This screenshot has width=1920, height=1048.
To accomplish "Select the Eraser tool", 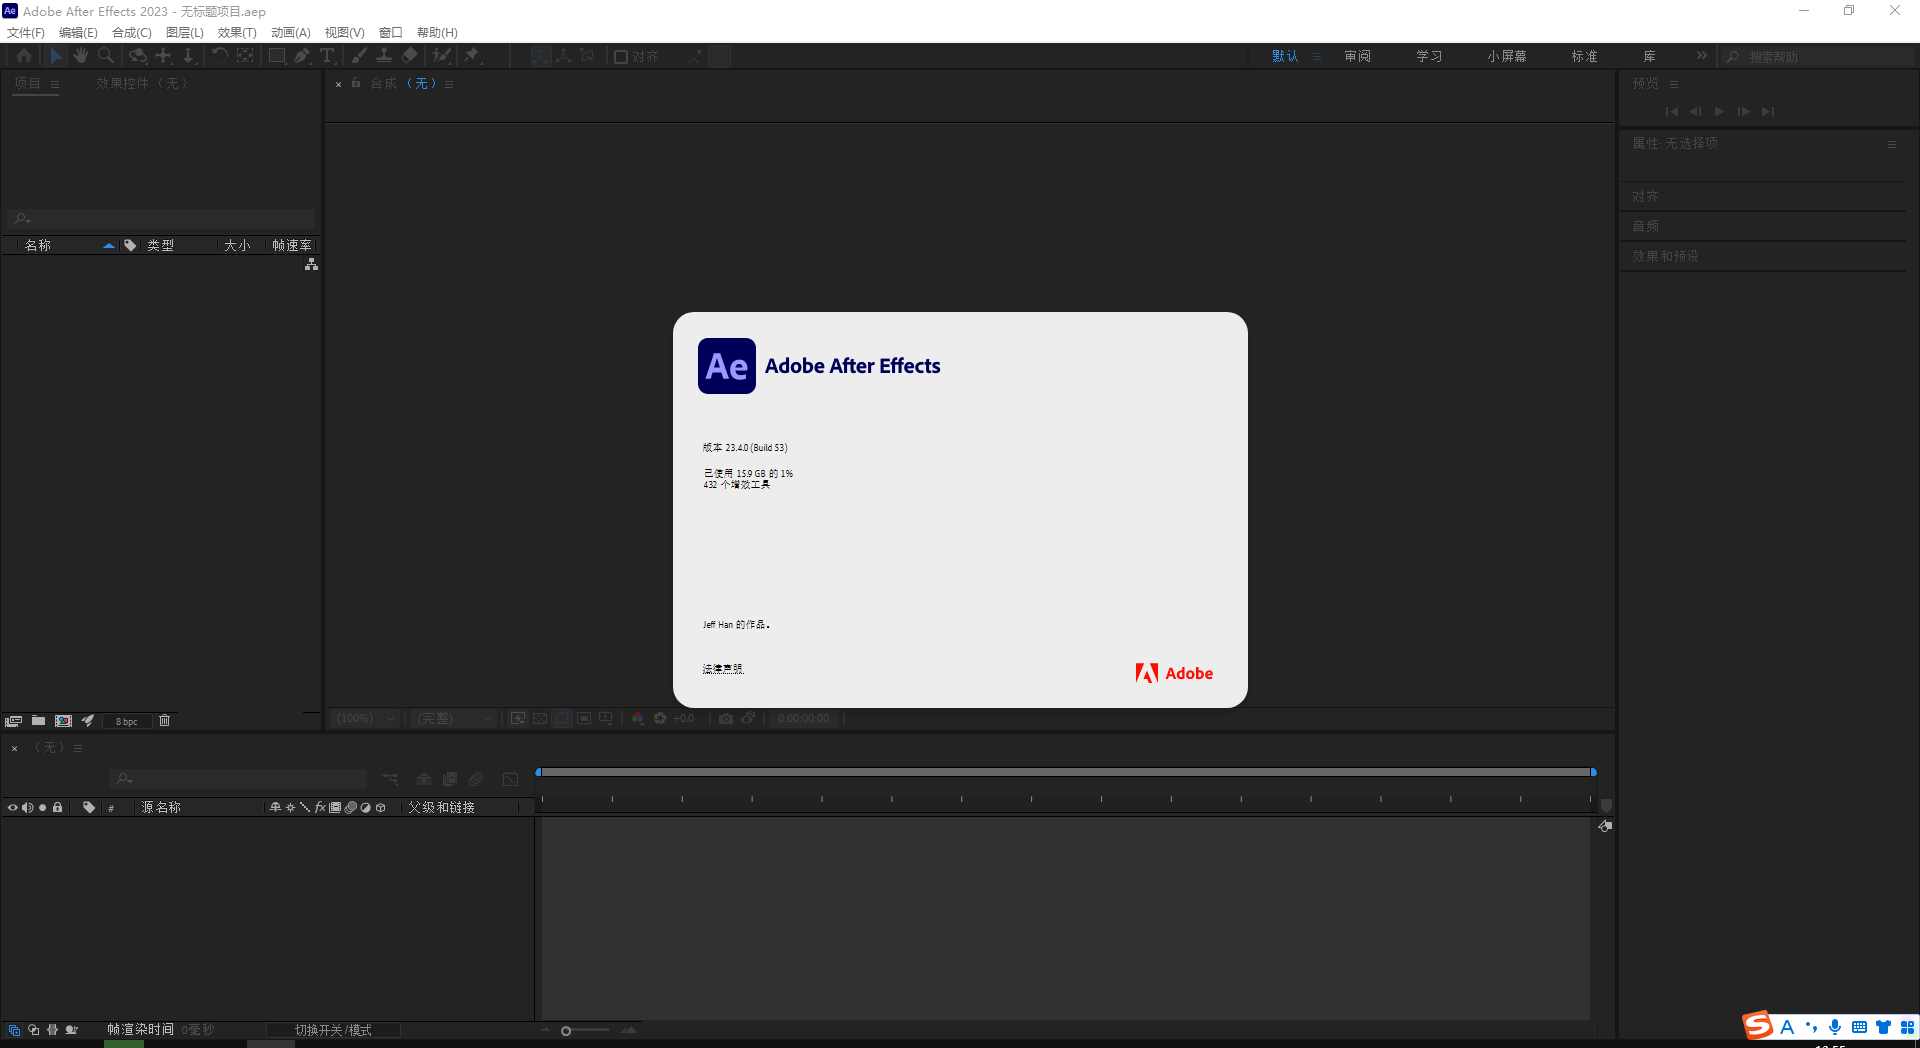I will pyautogui.click(x=409, y=56).
